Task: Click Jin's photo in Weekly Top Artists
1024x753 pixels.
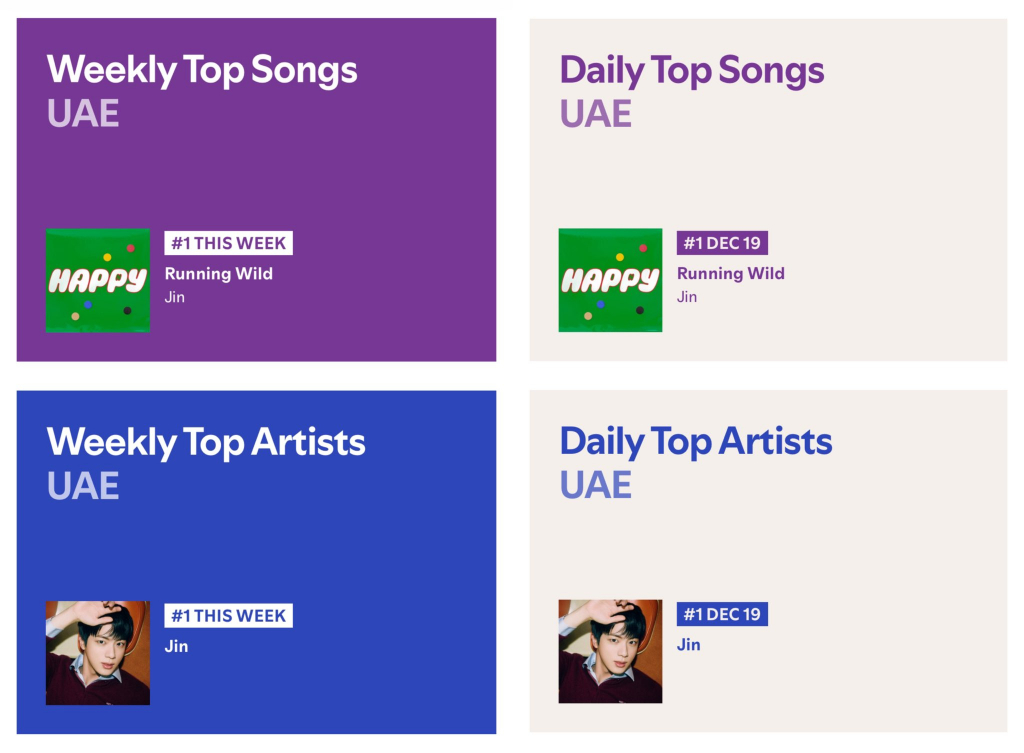Action: click(x=98, y=652)
